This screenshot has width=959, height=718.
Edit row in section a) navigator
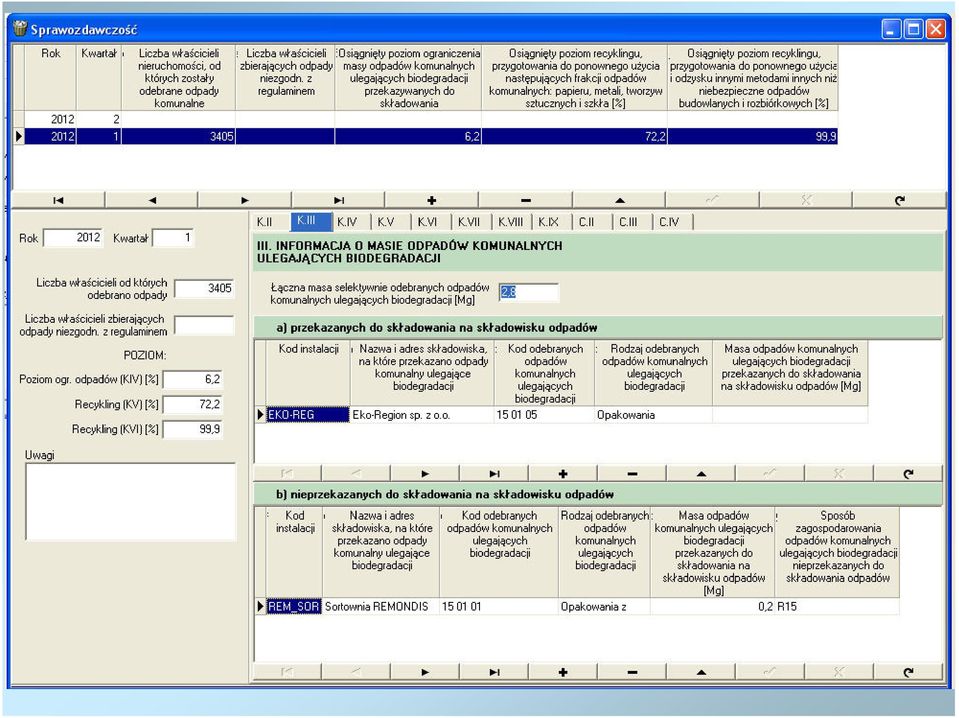(x=702, y=473)
